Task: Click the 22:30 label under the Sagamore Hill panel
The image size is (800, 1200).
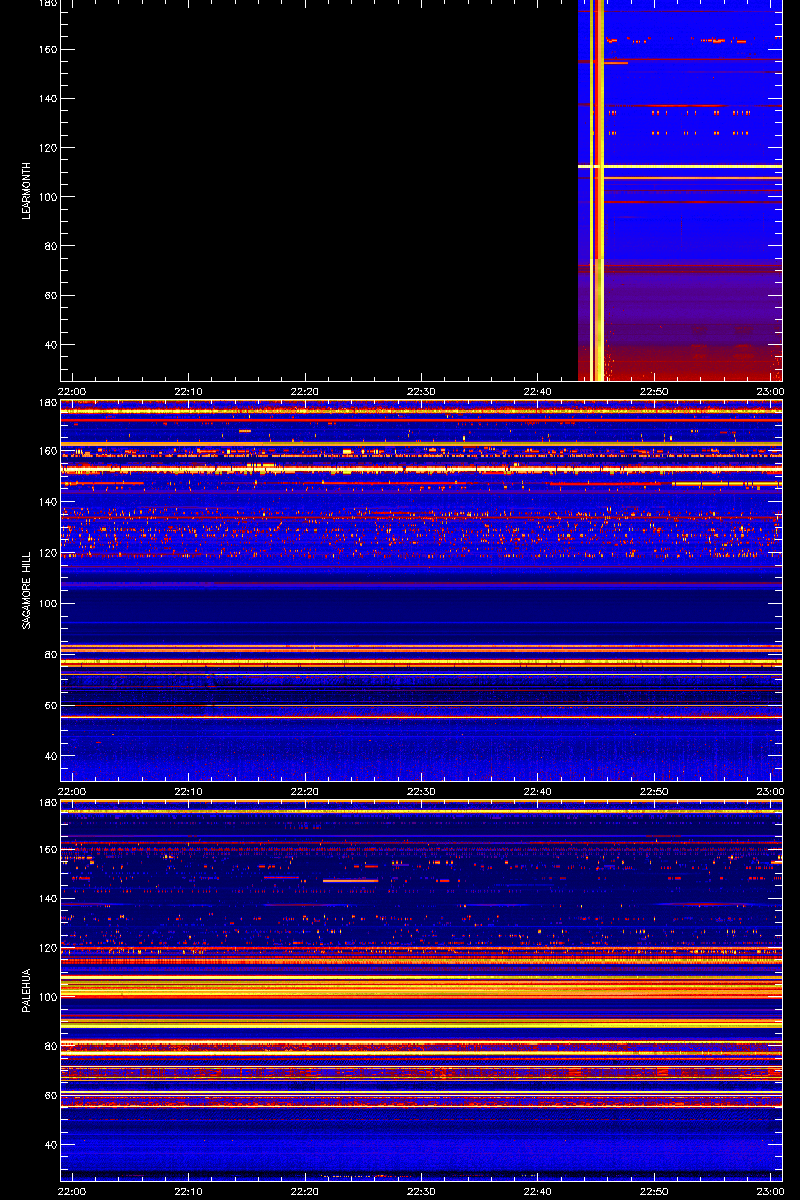Action: pos(421,791)
